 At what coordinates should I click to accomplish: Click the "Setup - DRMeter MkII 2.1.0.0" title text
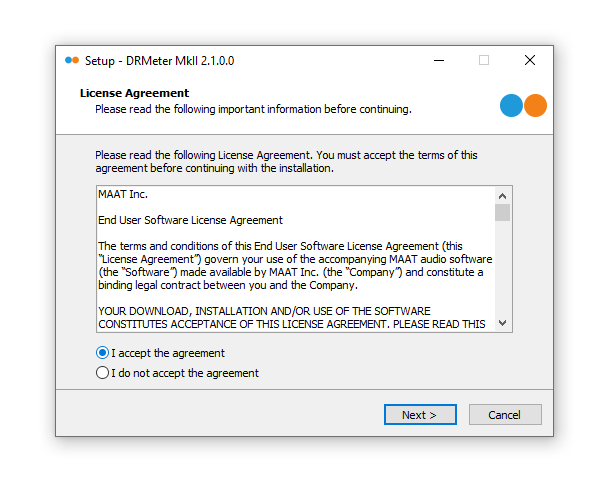[159, 60]
